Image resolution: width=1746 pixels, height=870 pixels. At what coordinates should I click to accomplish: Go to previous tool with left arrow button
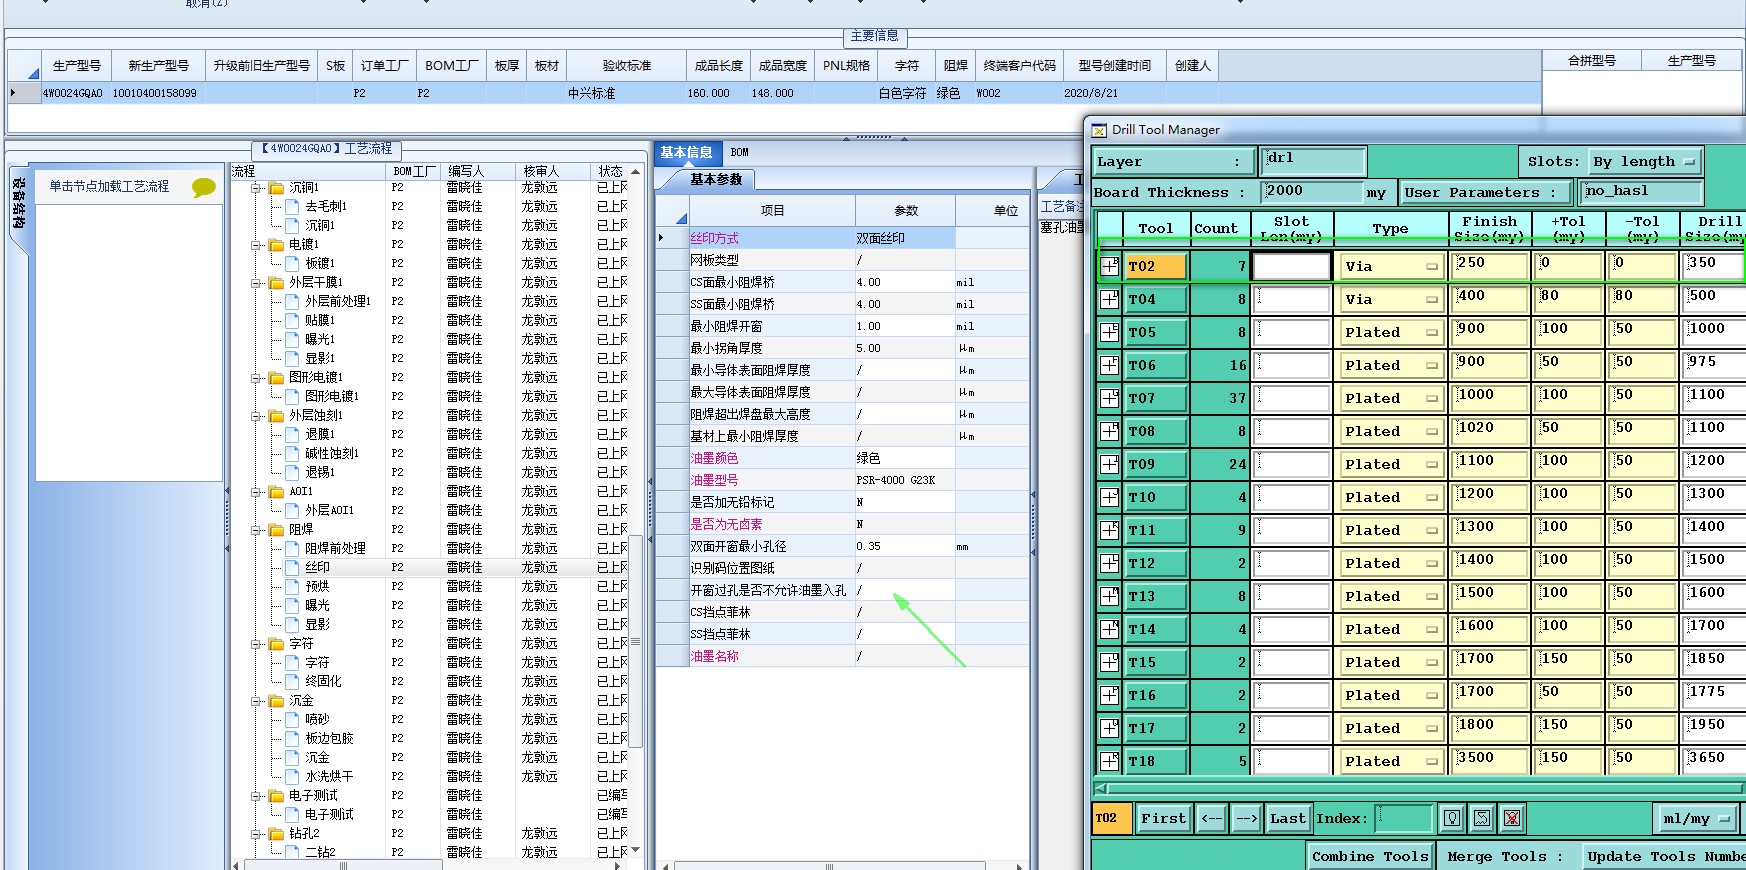[1212, 818]
